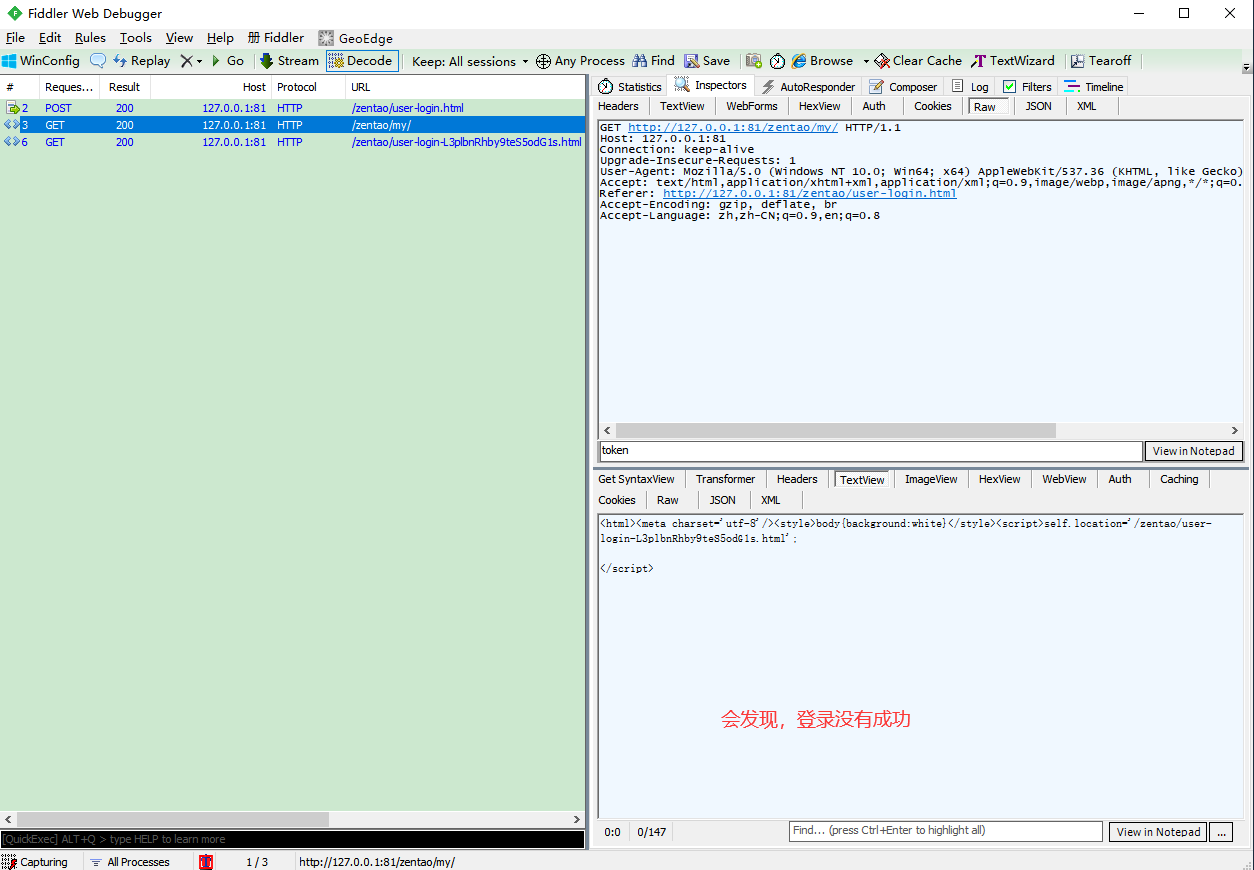Replay the selected session
Screen dimensions: 1254x870
141,61
